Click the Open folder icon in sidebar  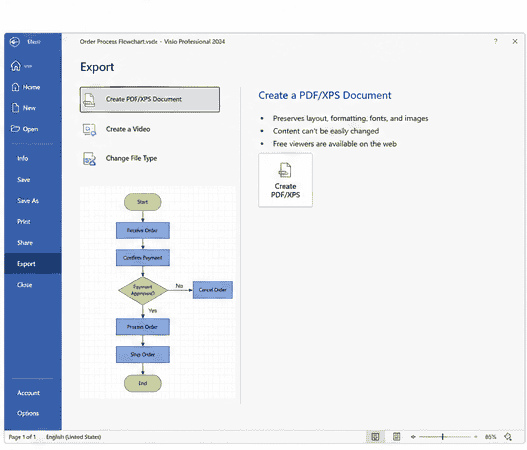click(x=15, y=129)
